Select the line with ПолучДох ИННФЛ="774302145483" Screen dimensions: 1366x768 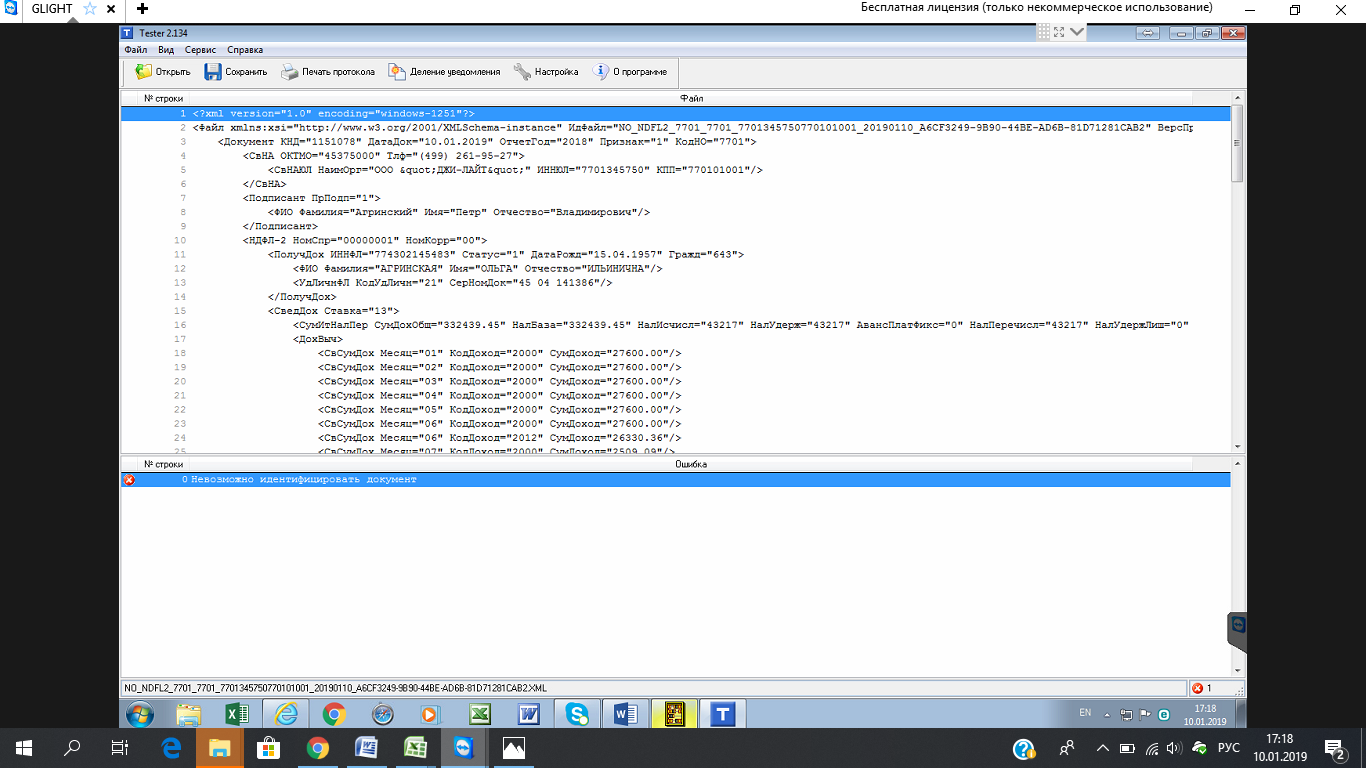pos(675,255)
